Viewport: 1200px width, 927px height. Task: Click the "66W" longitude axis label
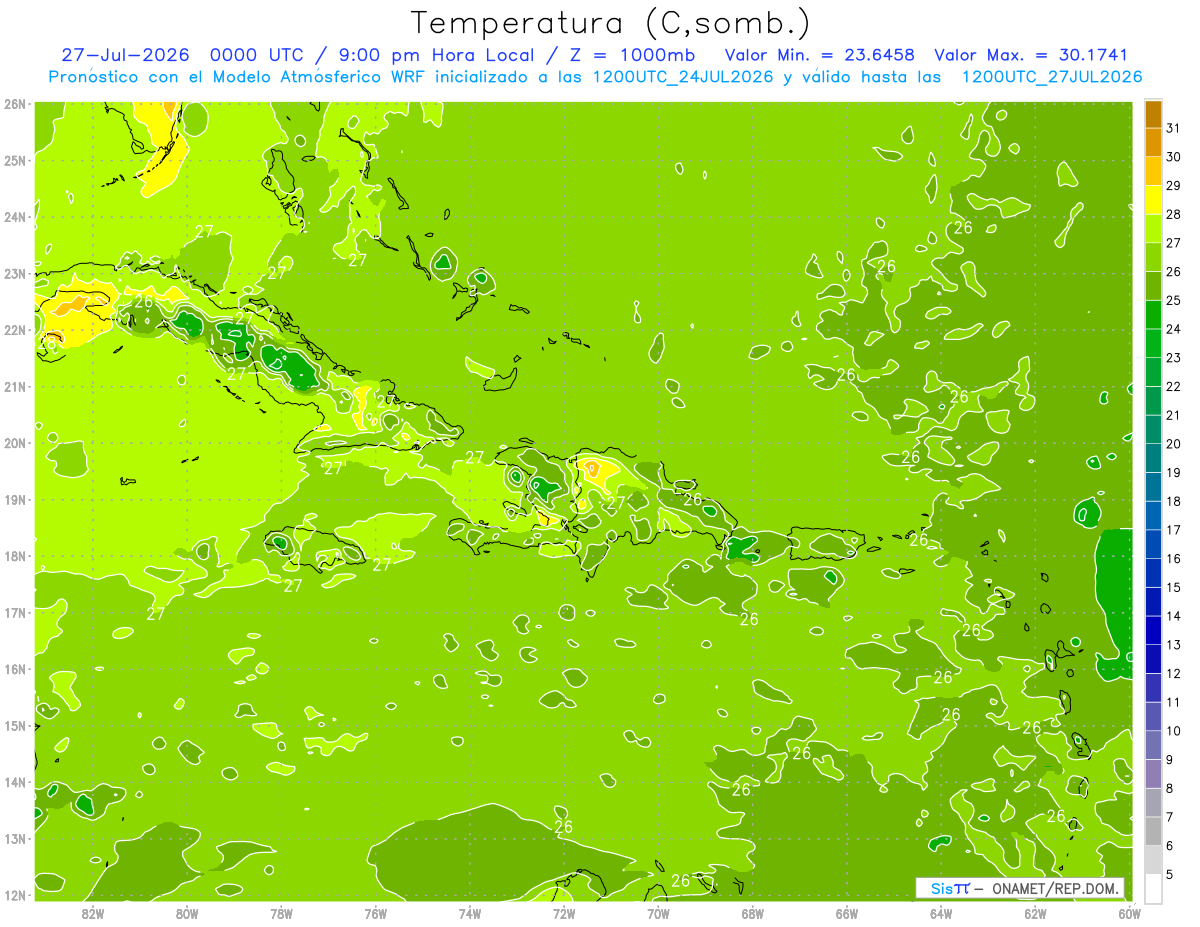tap(847, 913)
